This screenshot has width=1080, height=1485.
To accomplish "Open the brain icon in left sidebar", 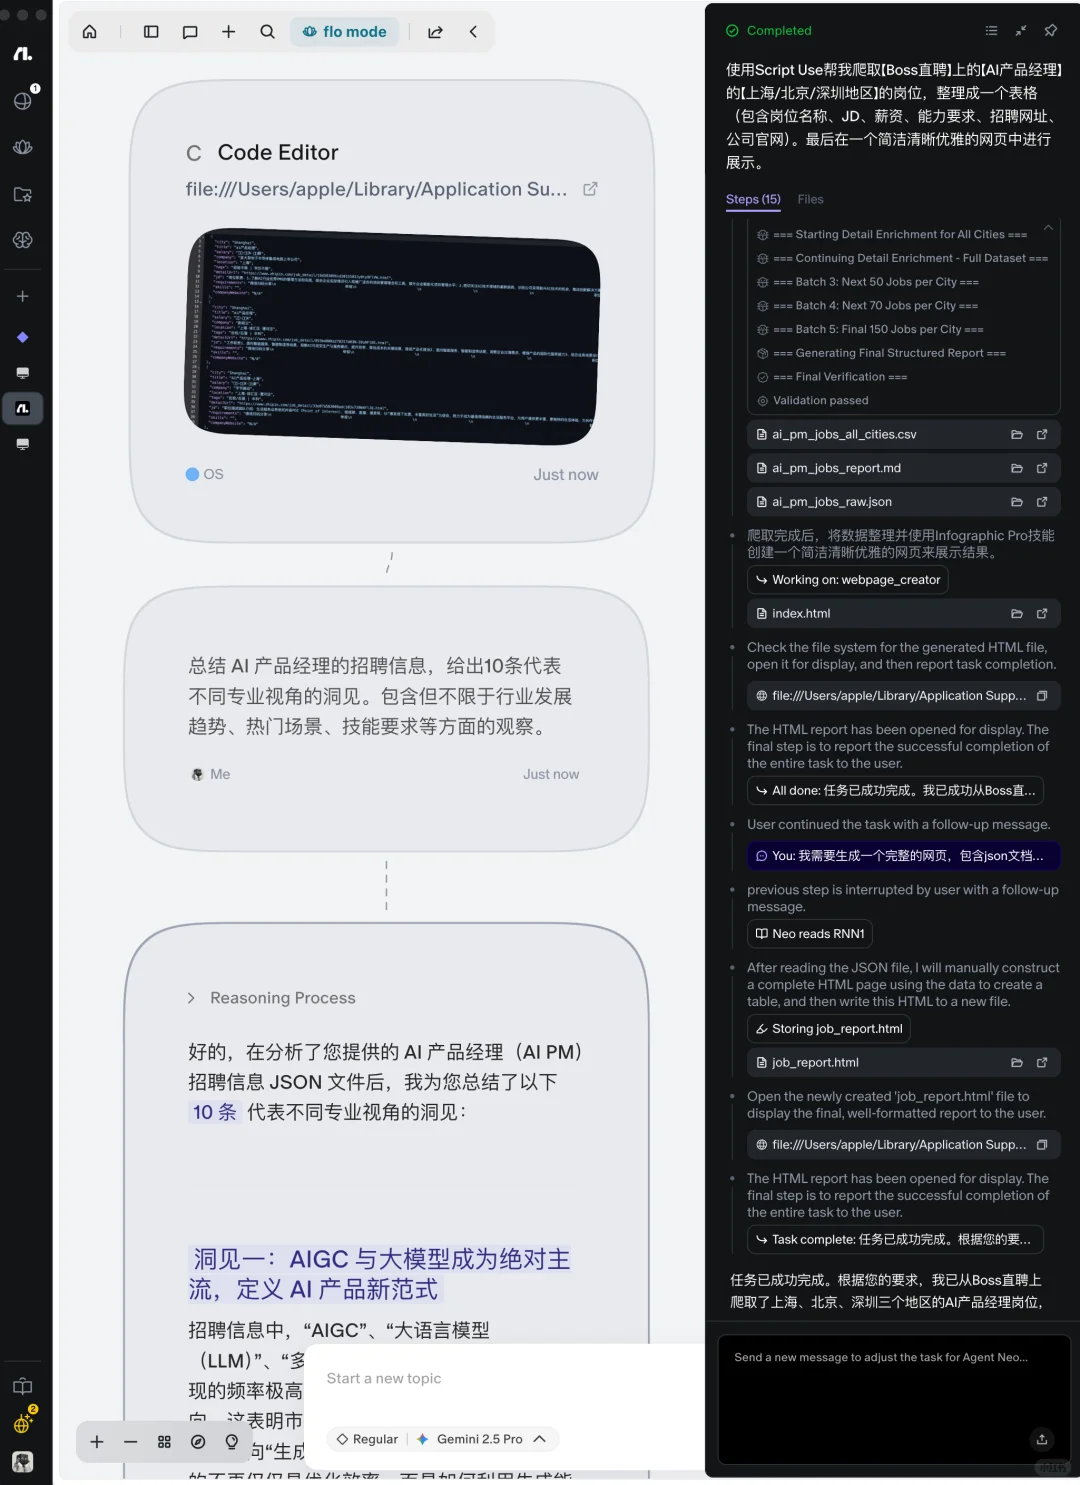I will click(23, 240).
